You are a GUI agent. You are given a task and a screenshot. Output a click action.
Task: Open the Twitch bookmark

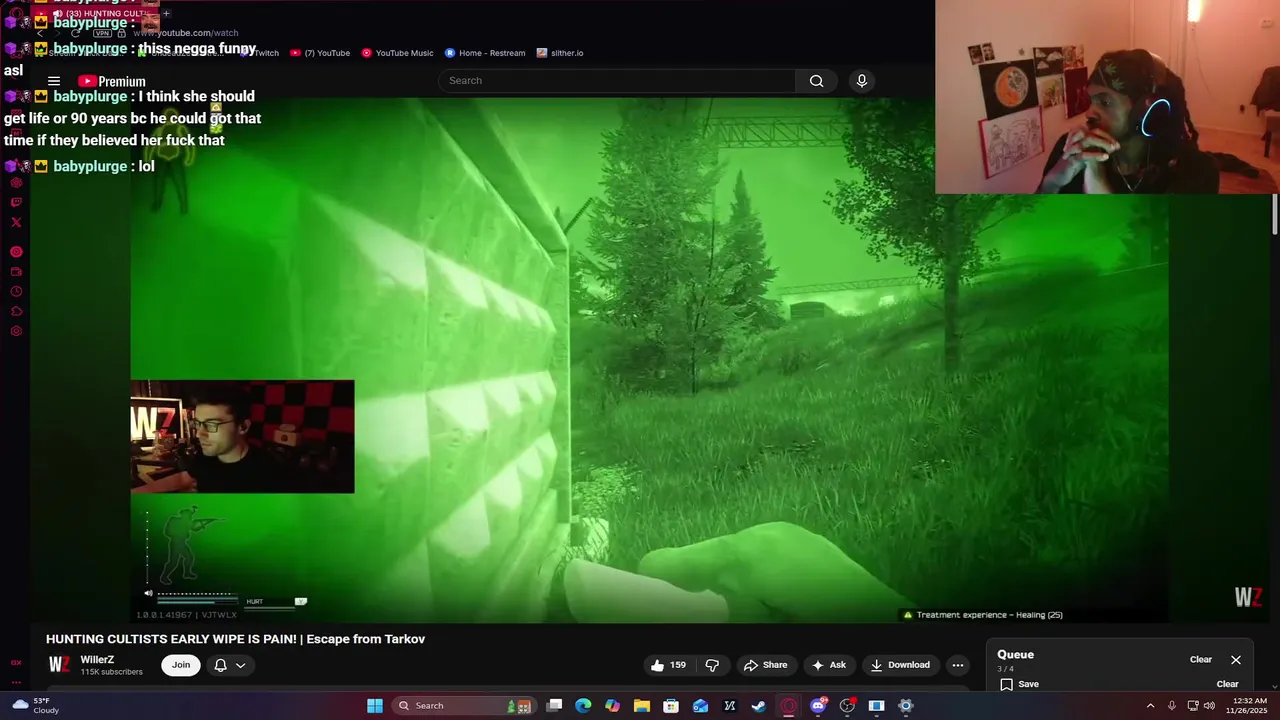point(261,53)
